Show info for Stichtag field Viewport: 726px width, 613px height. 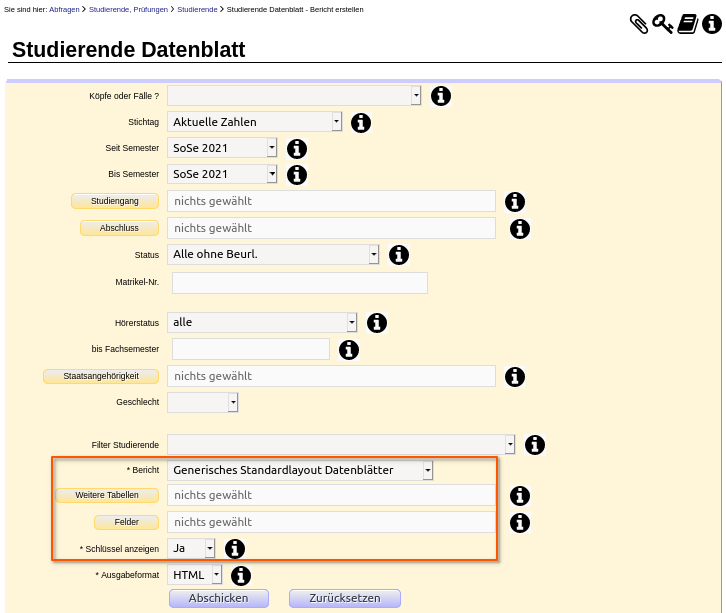tap(361, 123)
